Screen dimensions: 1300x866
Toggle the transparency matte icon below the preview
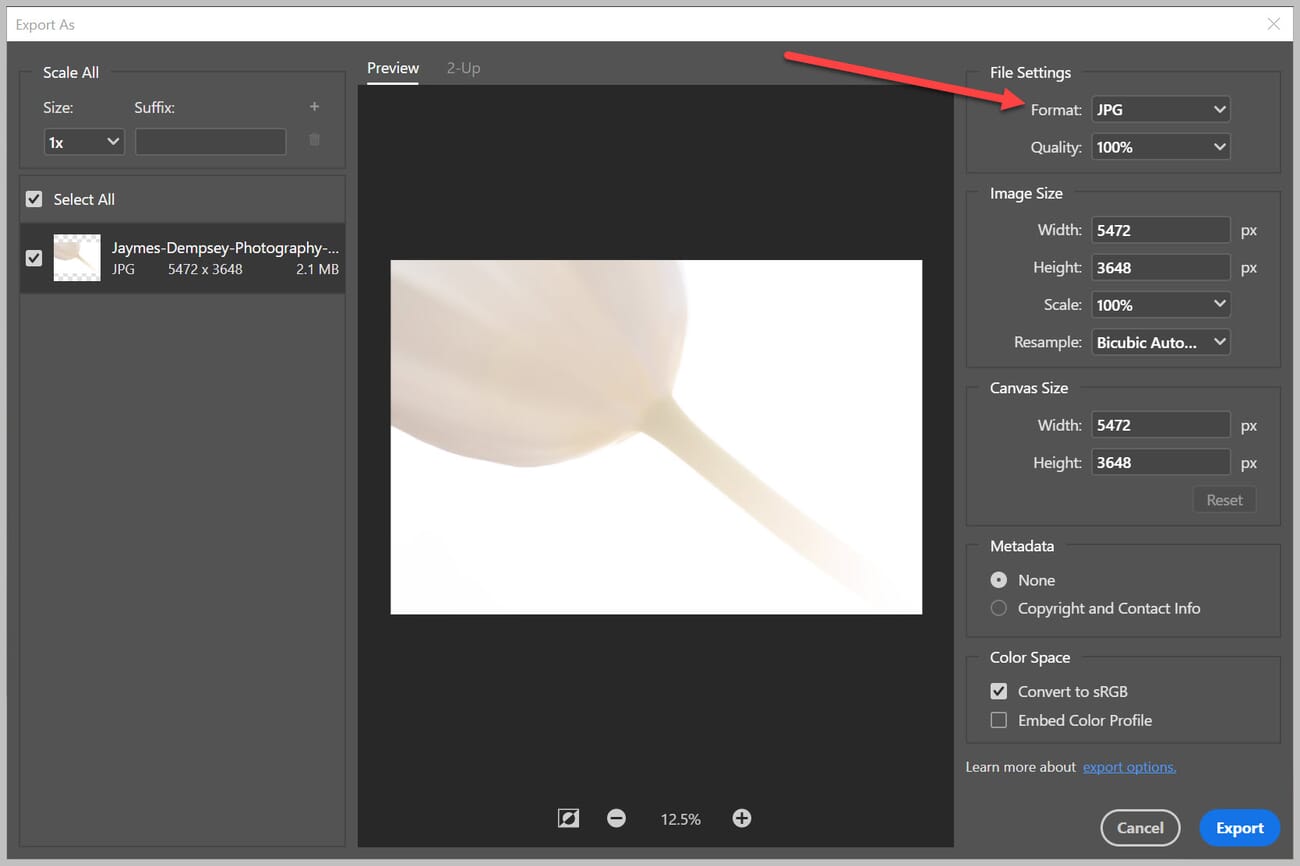(568, 818)
